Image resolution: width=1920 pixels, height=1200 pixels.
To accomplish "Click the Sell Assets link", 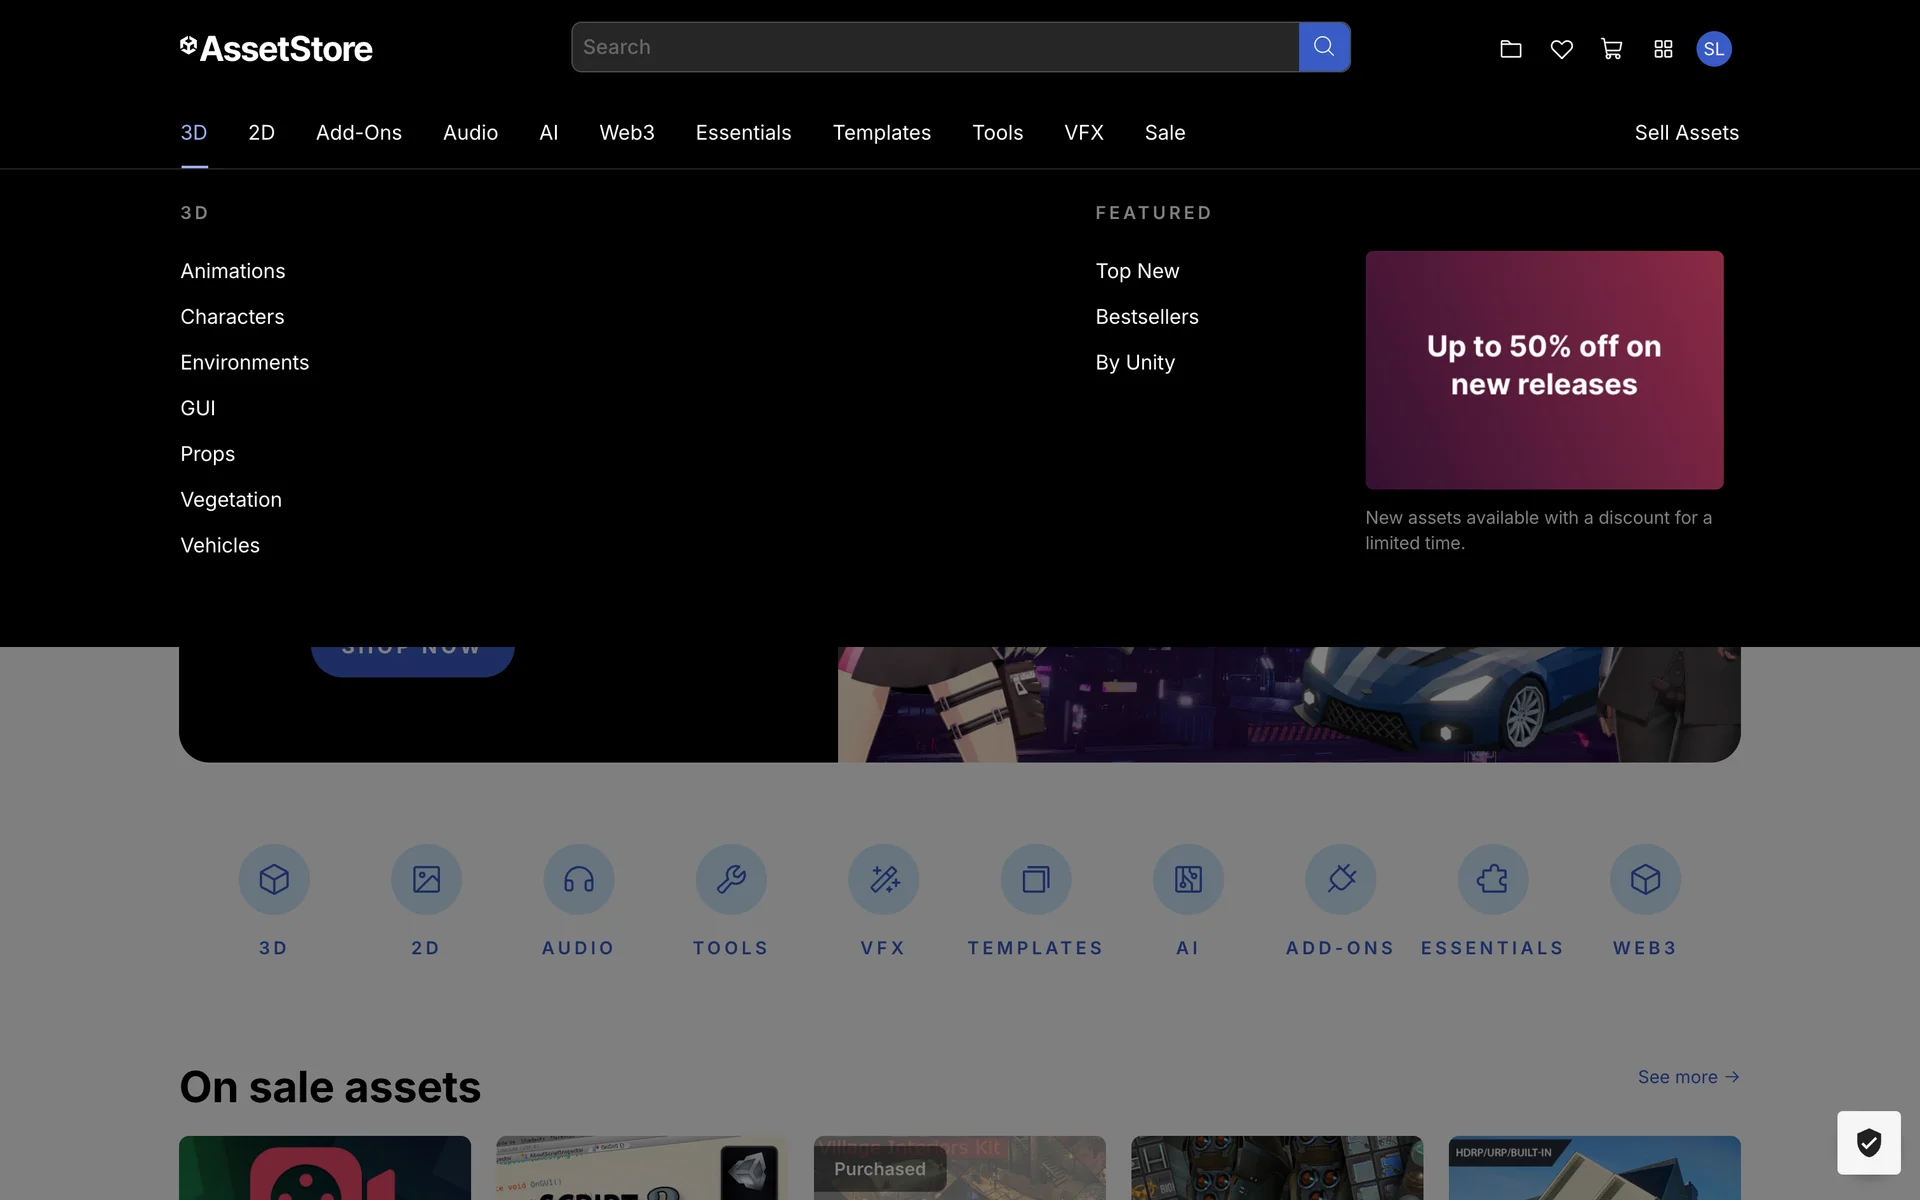I will (1686, 133).
